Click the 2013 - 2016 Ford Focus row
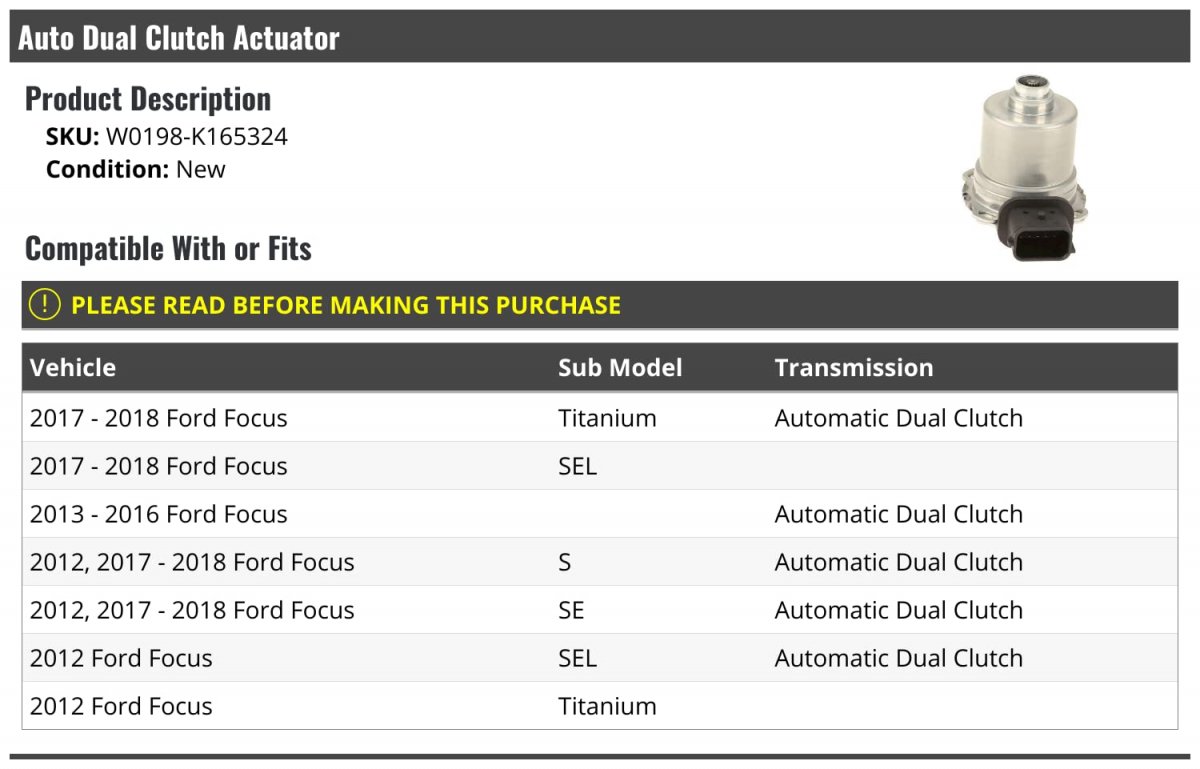 point(600,514)
